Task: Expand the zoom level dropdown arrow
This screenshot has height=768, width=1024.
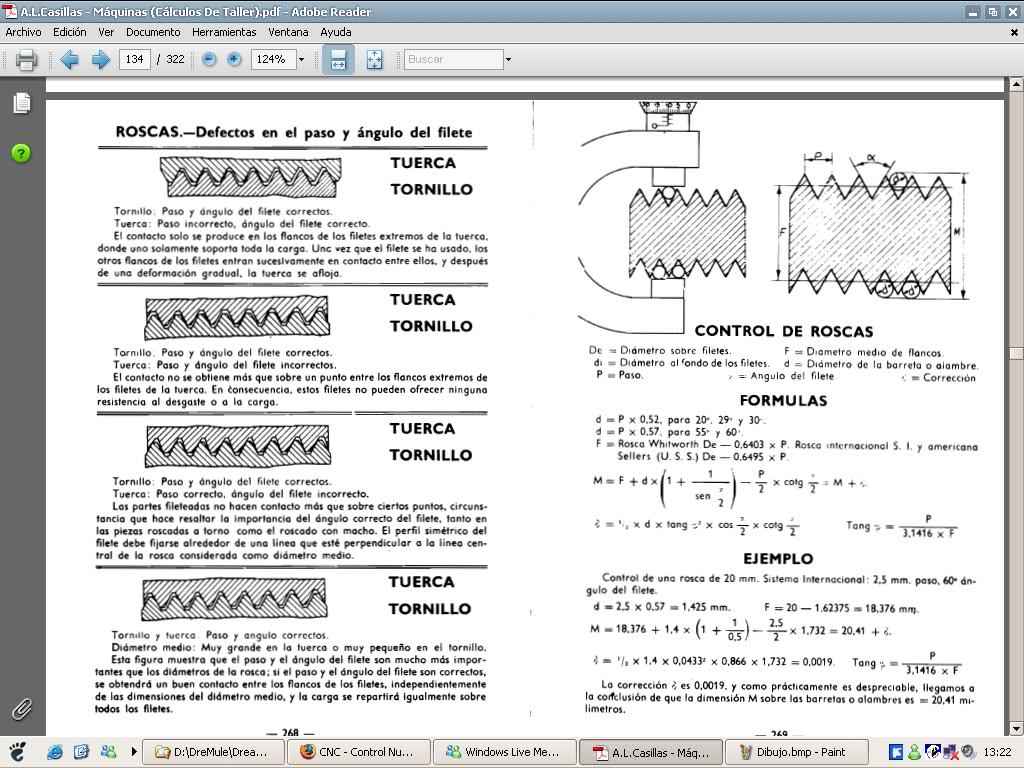Action: pyautogui.click(x=302, y=59)
